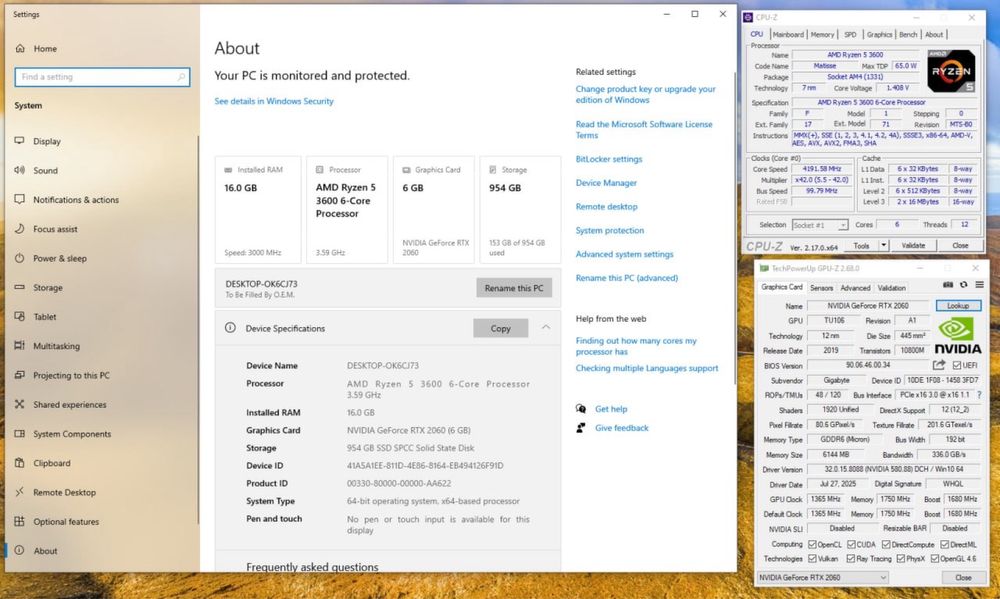Click Copy in Device Specifications
The image size is (1000, 599).
click(x=501, y=329)
